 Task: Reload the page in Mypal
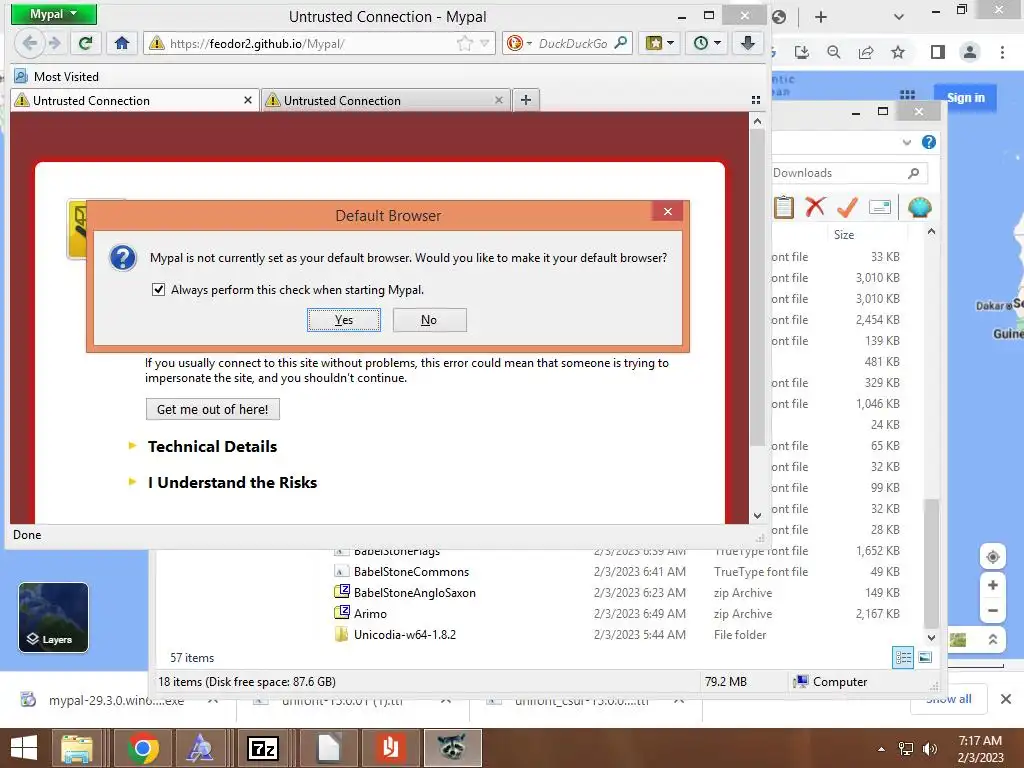pyautogui.click(x=86, y=43)
